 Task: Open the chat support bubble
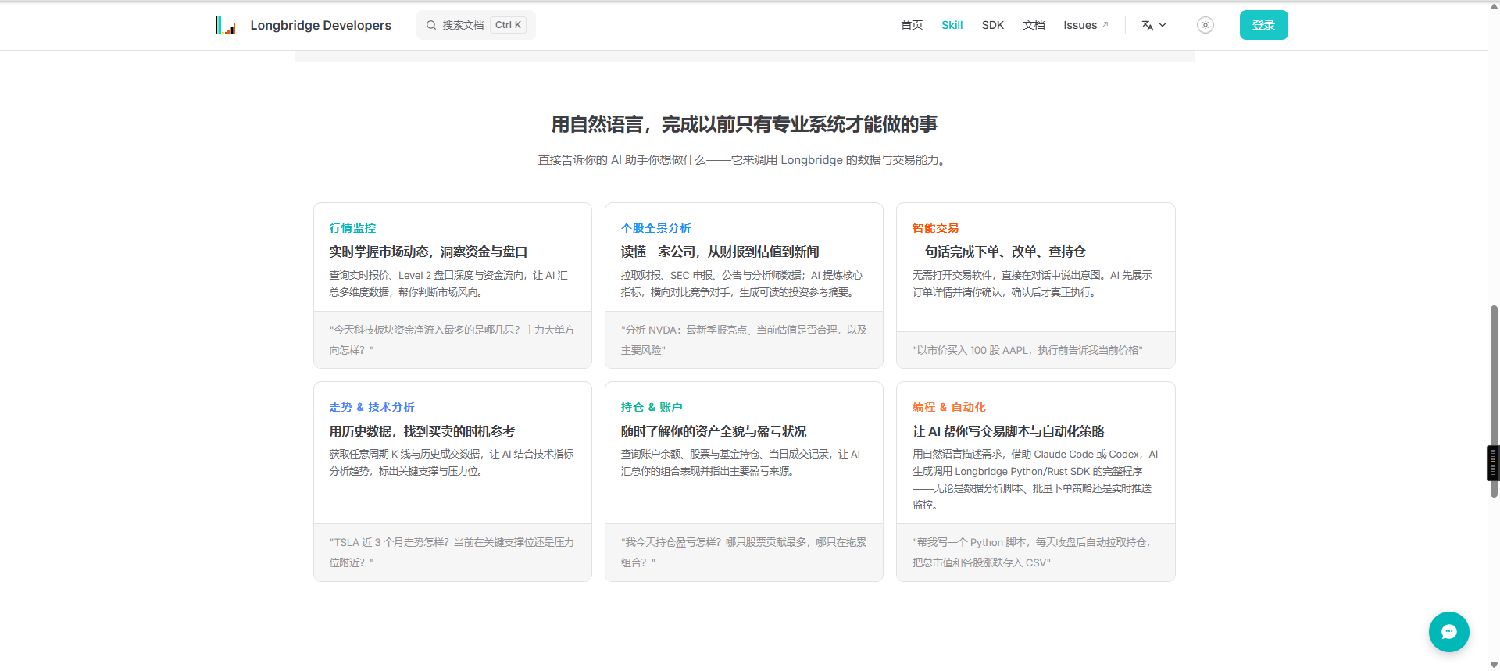click(1448, 631)
